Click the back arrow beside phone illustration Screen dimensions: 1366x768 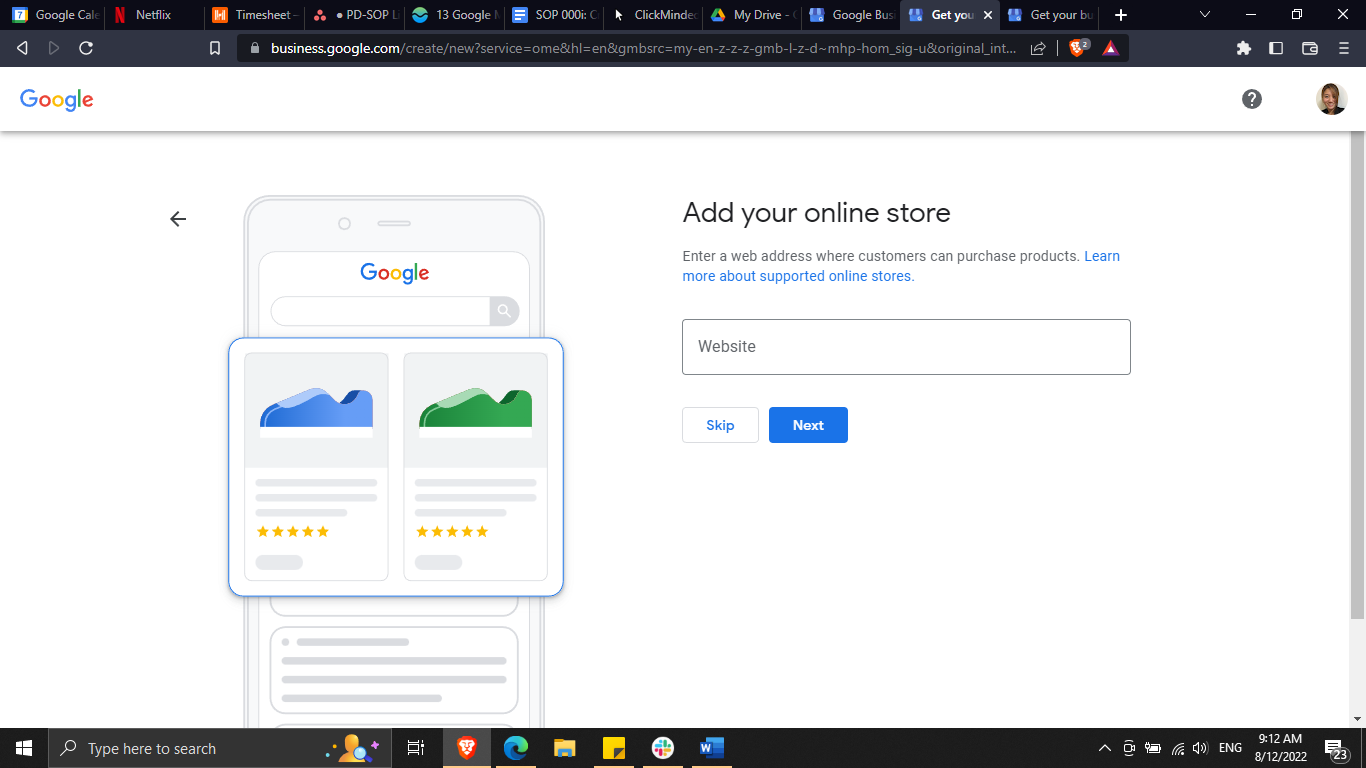point(178,219)
